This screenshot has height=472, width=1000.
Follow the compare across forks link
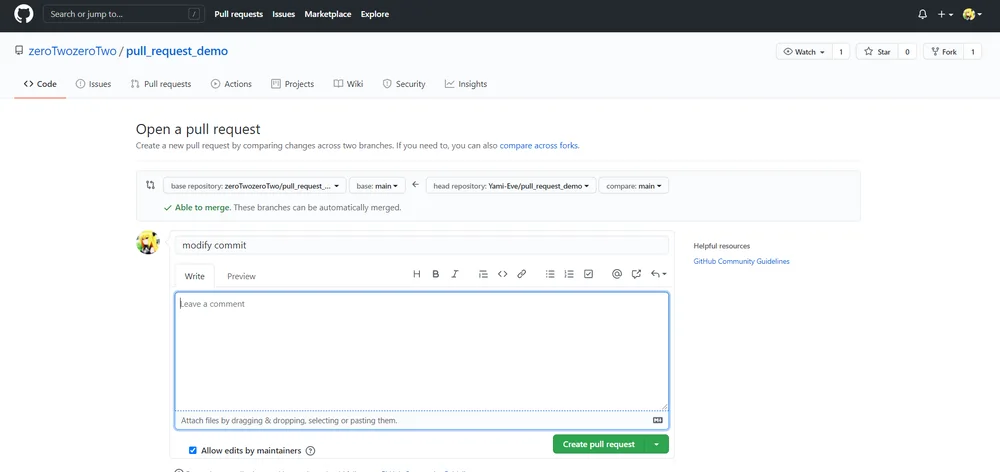click(x=539, y=145)
